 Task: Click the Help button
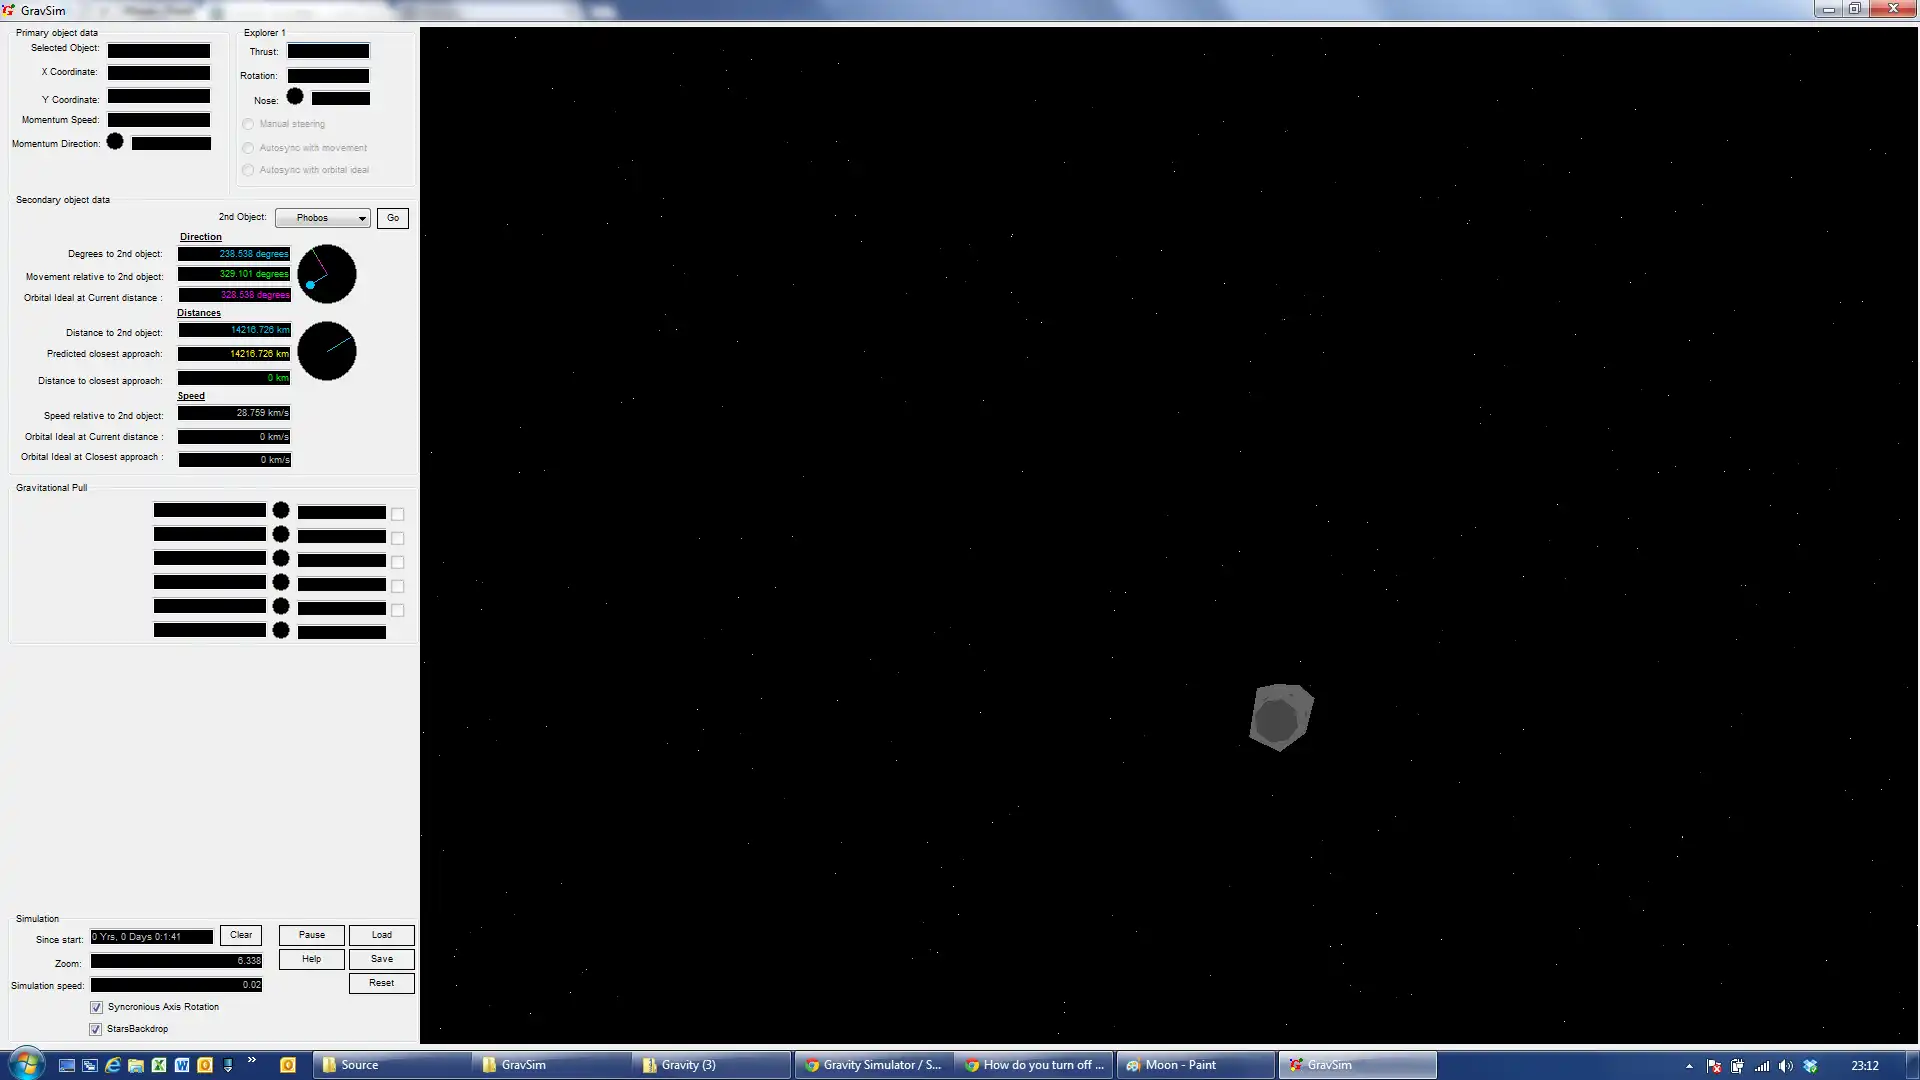311,959
